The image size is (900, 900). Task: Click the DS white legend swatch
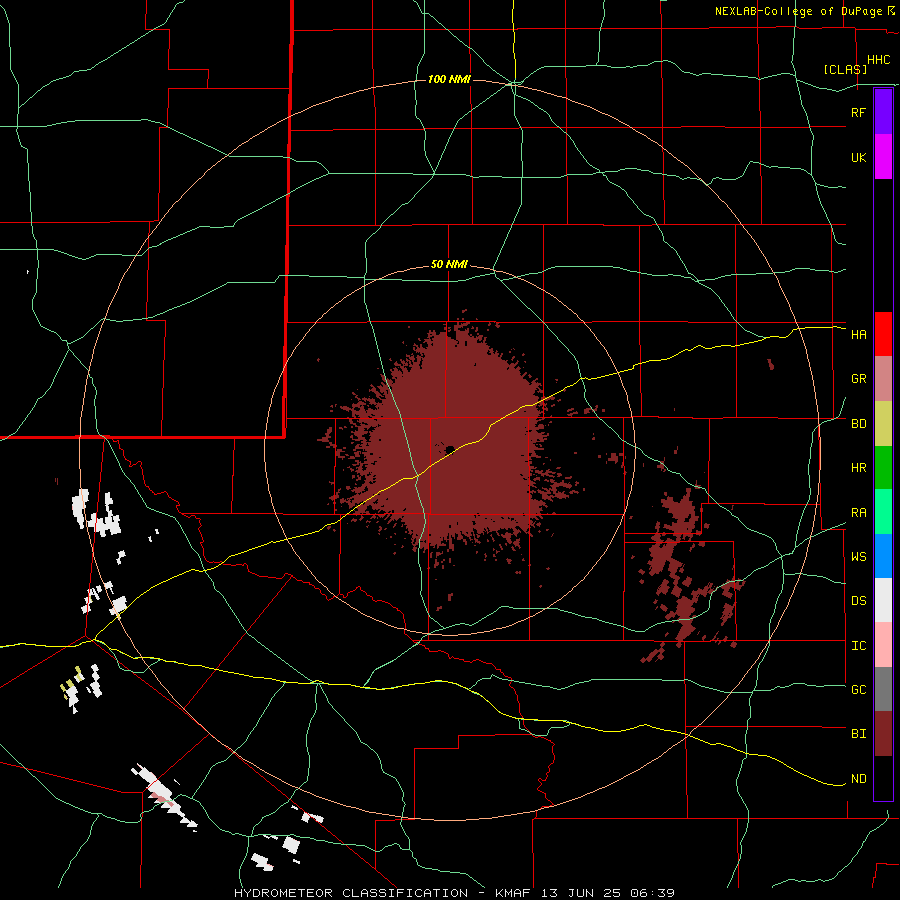pos(883,600)
